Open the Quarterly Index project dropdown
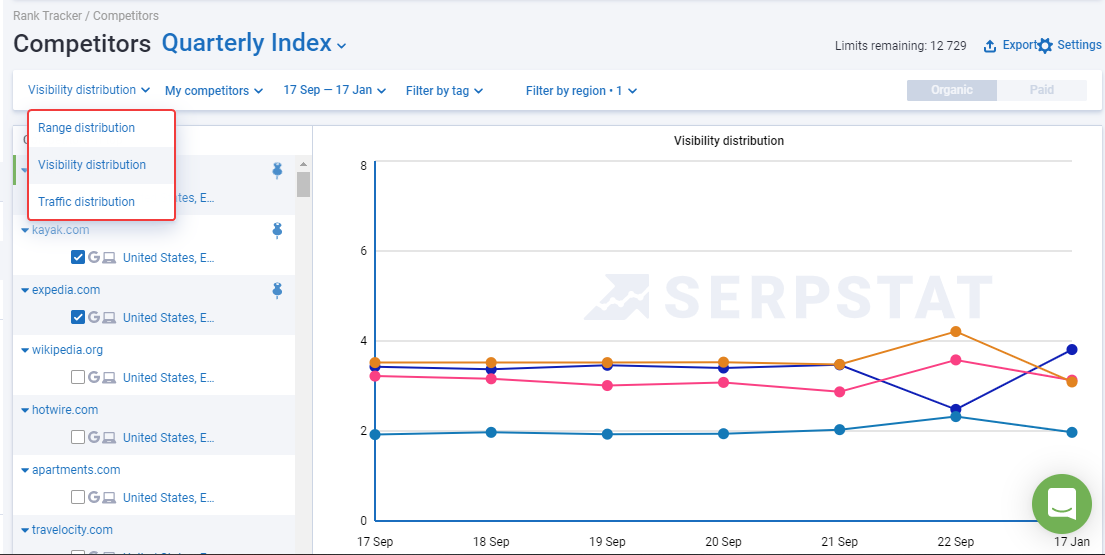Viewport: 1105px width, 555px height. tap(254, 44)
